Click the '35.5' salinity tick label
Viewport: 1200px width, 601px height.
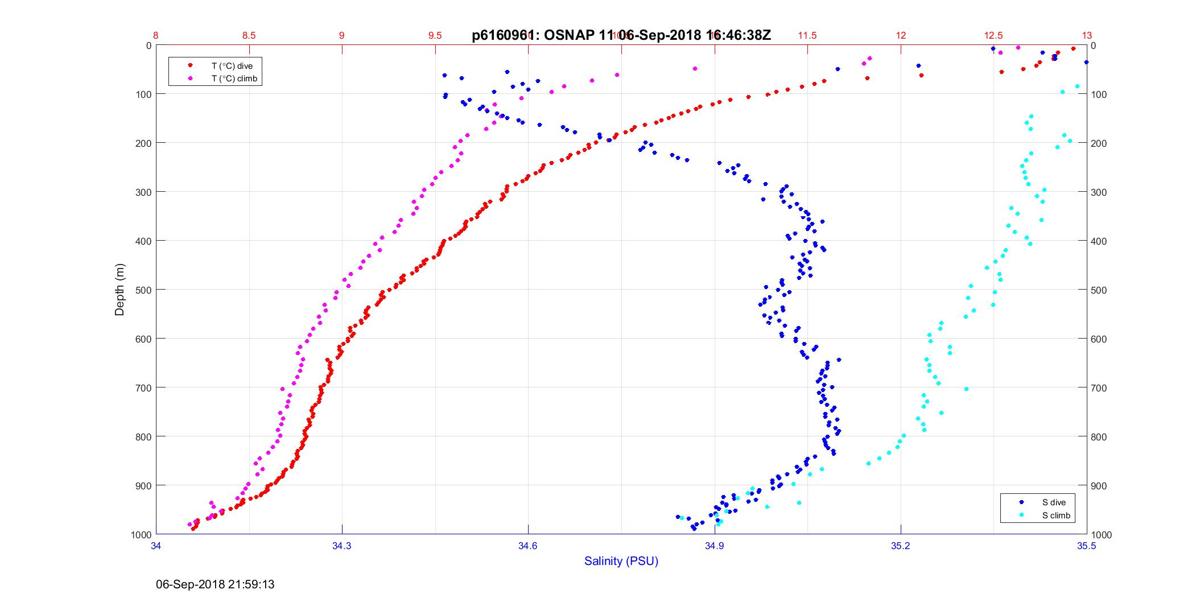click(x=1086, y=546)
